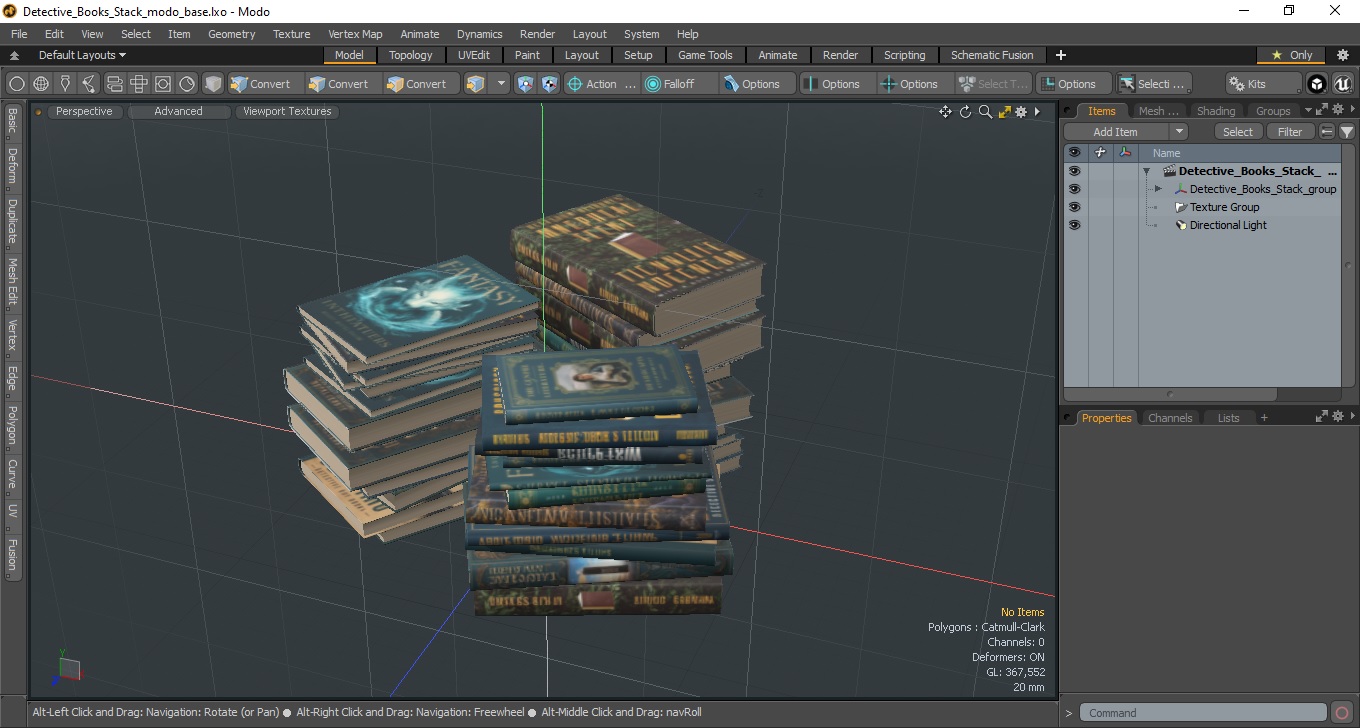
Task: Open the Channels tab
Action: coord(1170,418)
